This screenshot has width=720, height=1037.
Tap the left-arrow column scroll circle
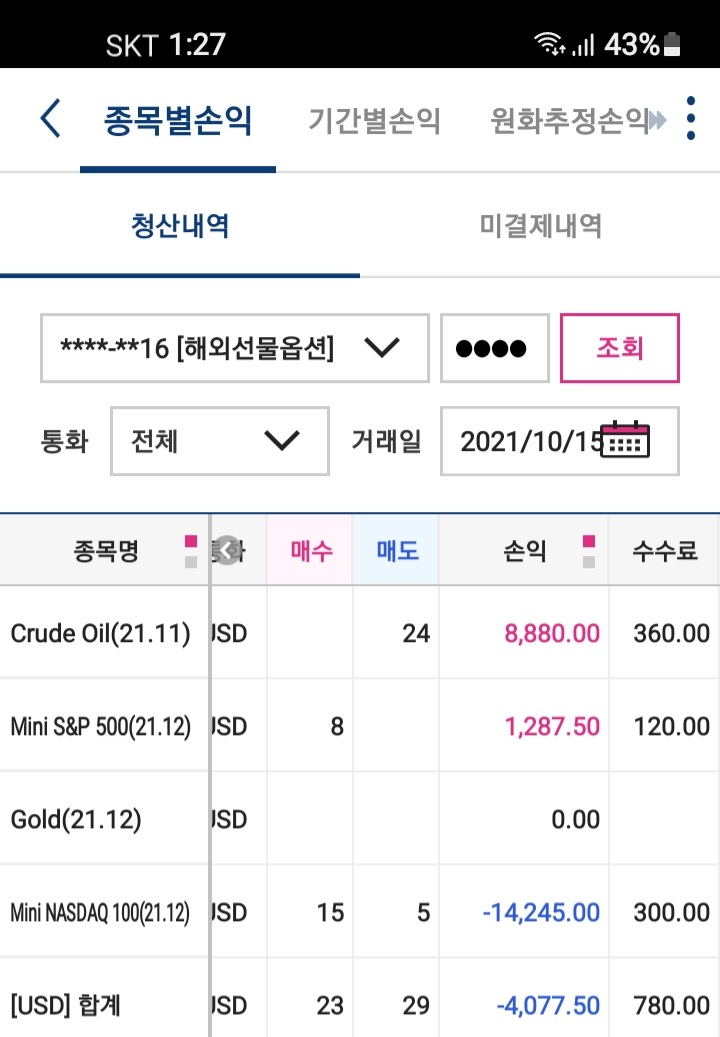click(228, 550)
